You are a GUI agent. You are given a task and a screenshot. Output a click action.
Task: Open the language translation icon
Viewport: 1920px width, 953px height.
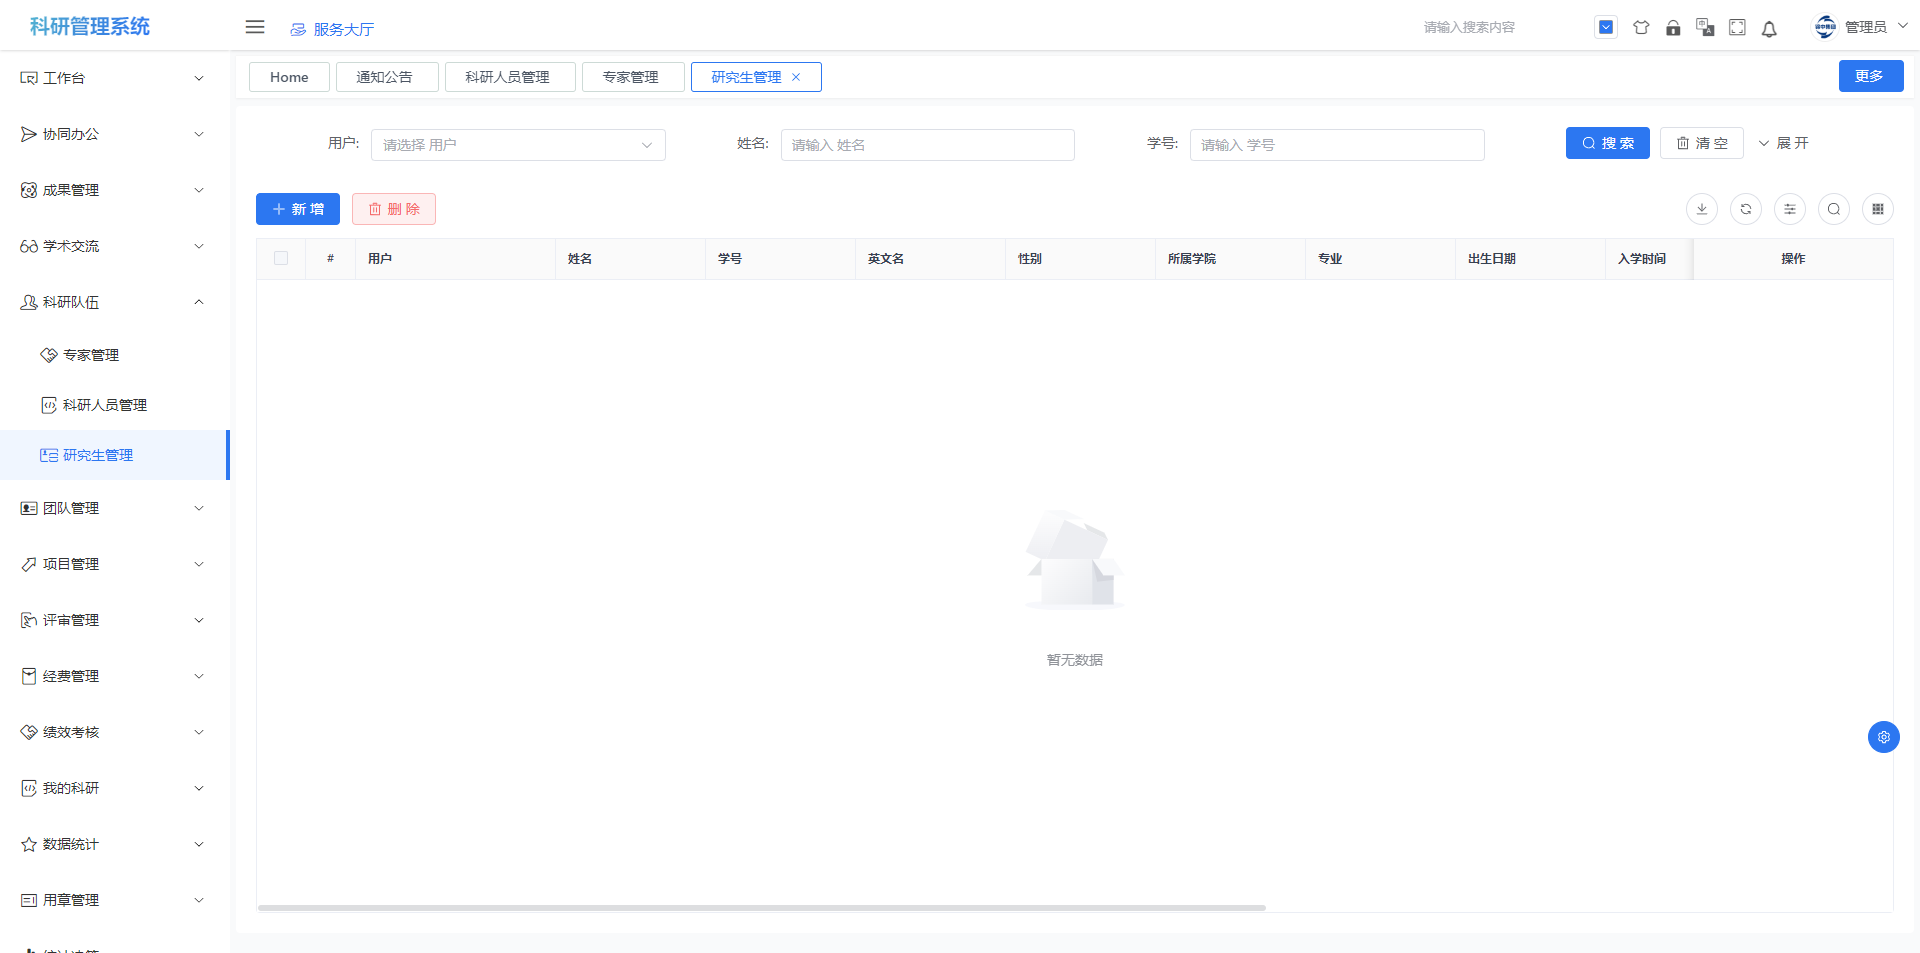(x=1705, y=28)
